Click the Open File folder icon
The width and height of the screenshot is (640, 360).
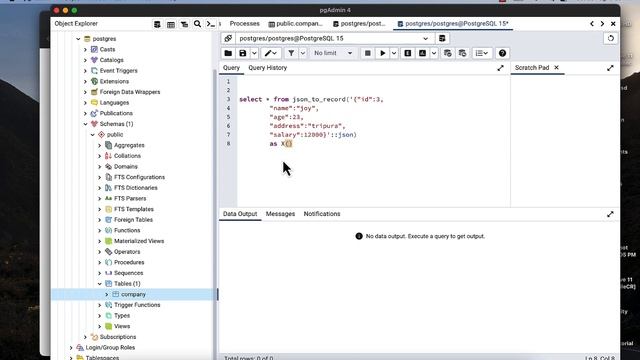click(228, 53)
